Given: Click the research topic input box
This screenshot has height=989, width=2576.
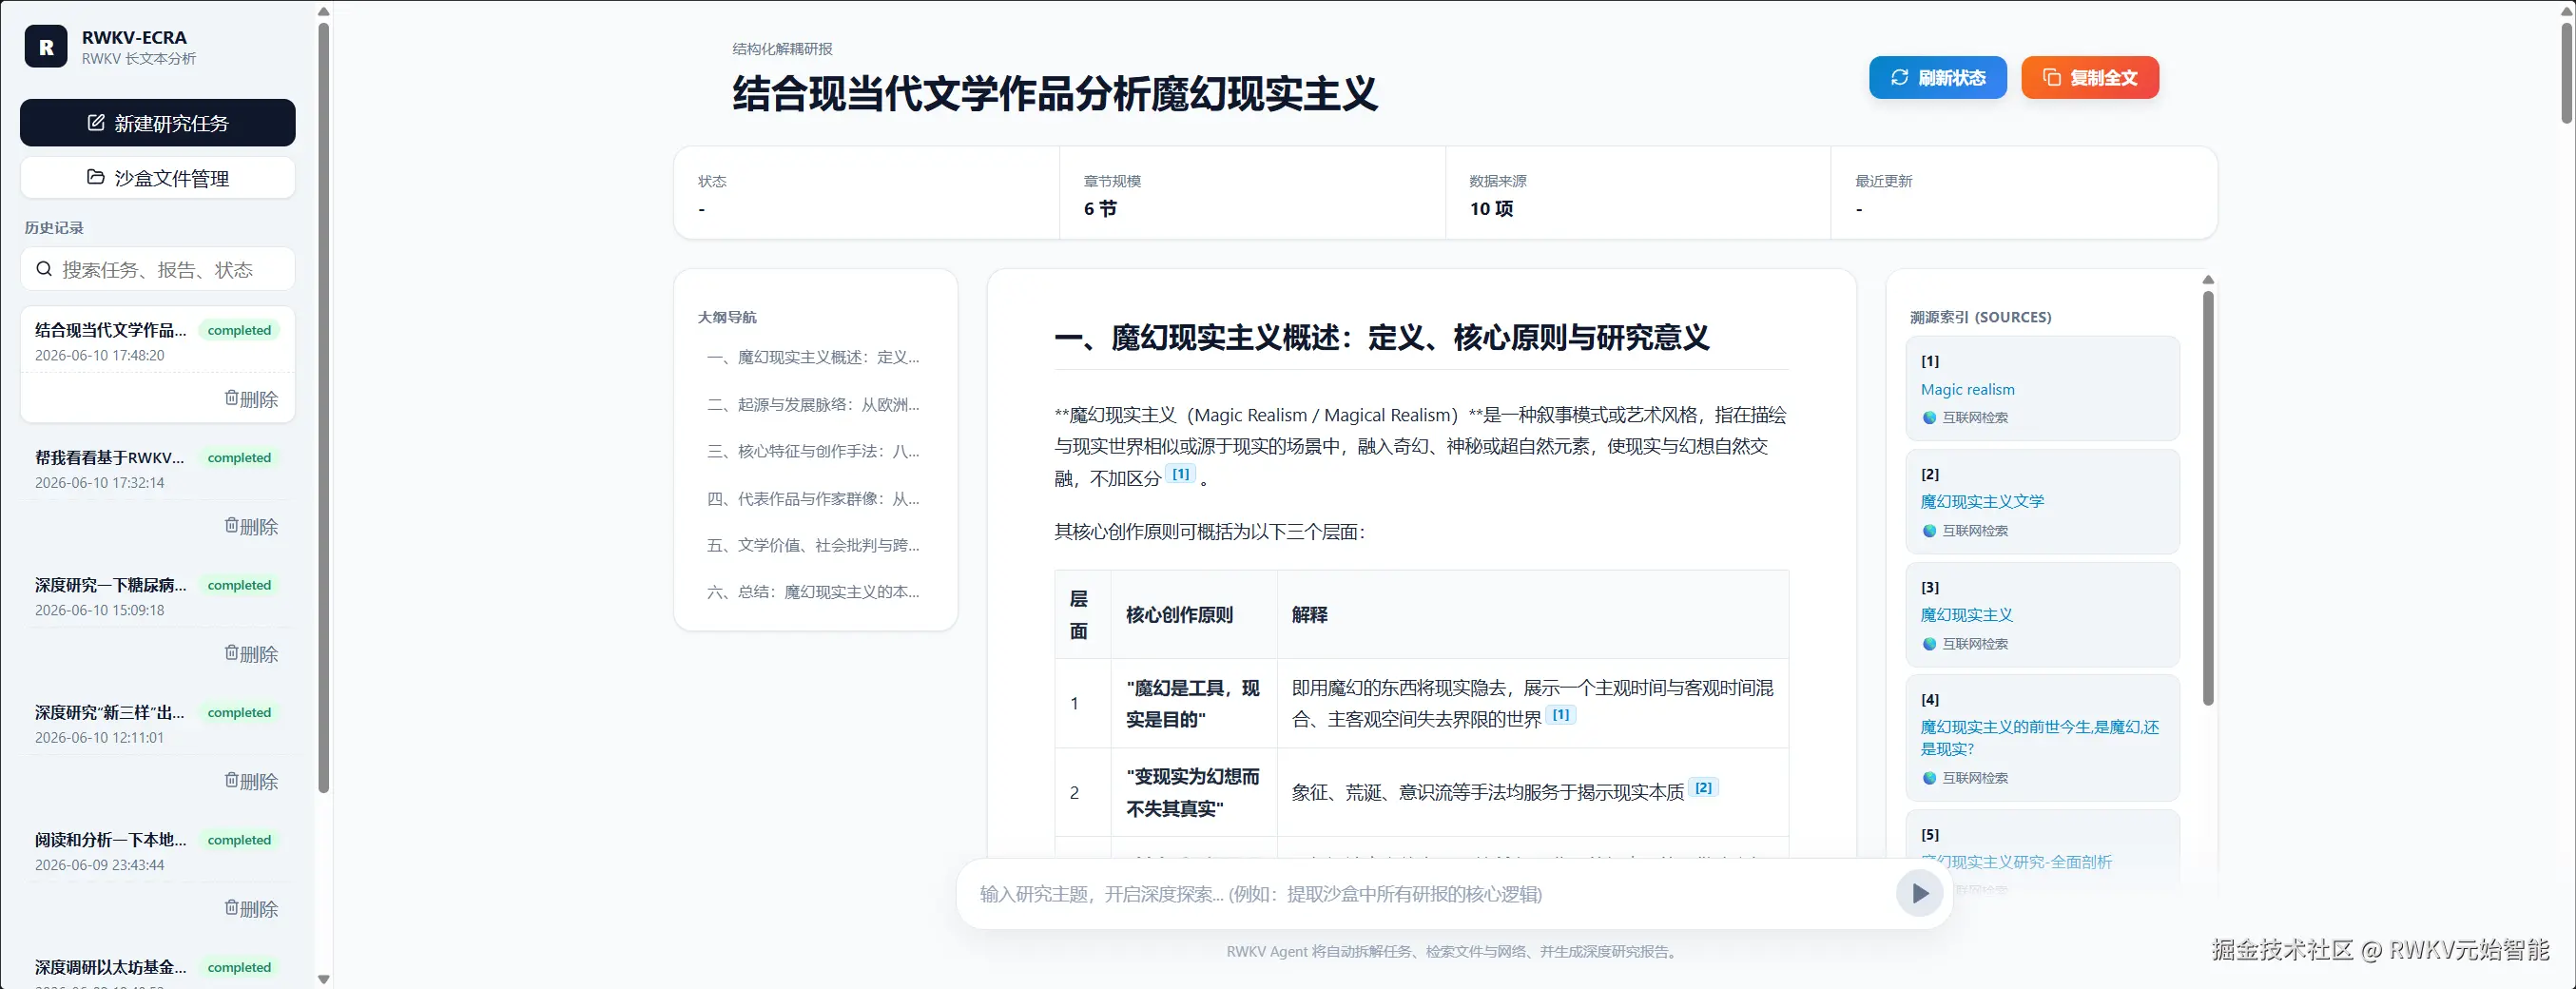Looking at the screenshot, I should (1430, 893).
